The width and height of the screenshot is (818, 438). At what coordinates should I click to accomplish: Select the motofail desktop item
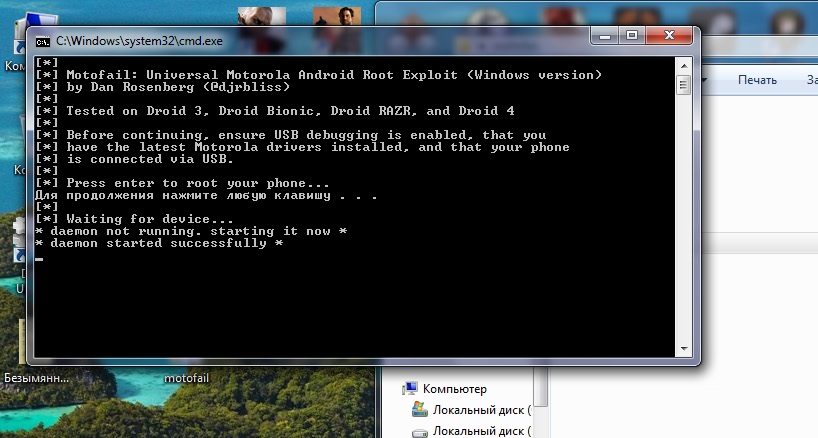(186, 378)
